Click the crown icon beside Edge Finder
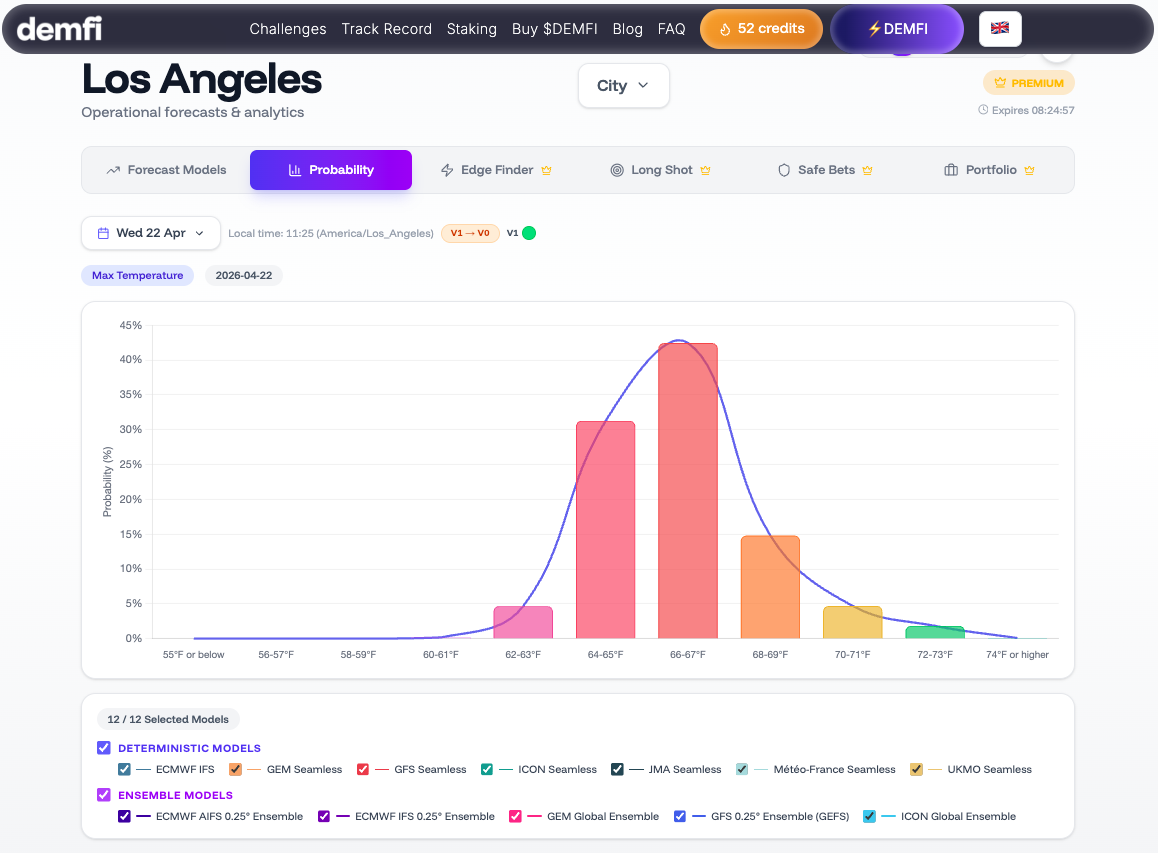The image size is (1158, 853). coord(546,171)
